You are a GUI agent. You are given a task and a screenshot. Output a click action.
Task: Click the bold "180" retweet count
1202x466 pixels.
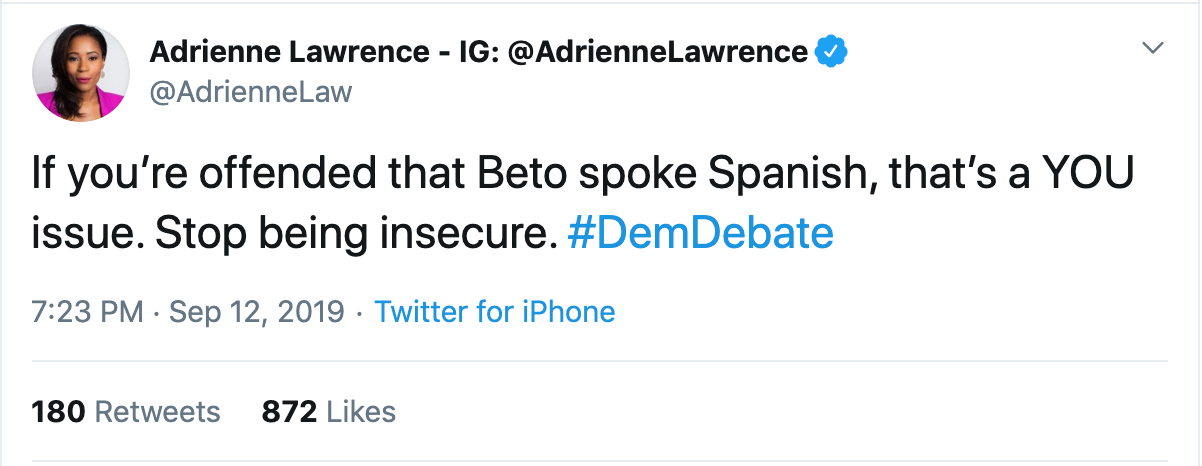pyautogui.click(x=58, y=411)
